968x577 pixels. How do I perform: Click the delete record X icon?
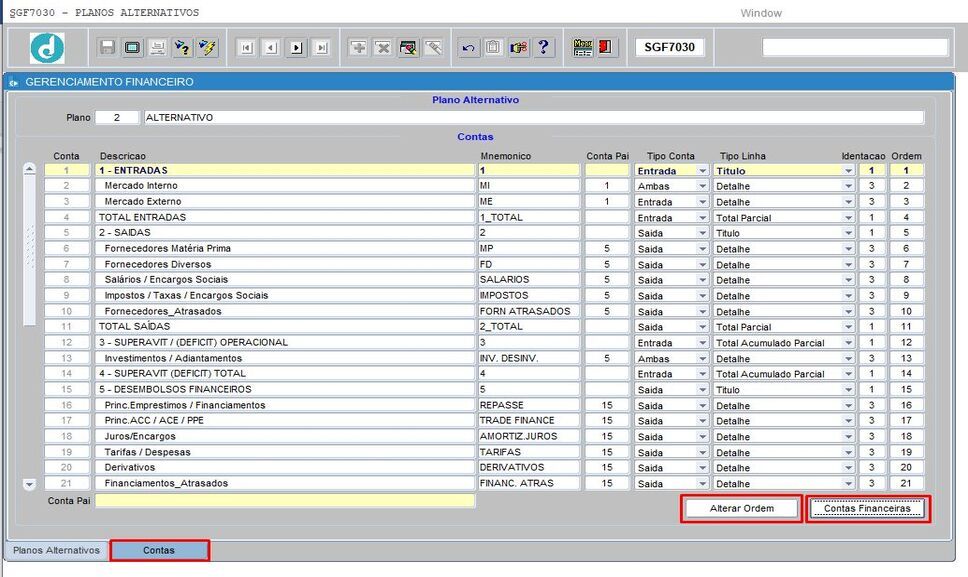click(383, 48)
